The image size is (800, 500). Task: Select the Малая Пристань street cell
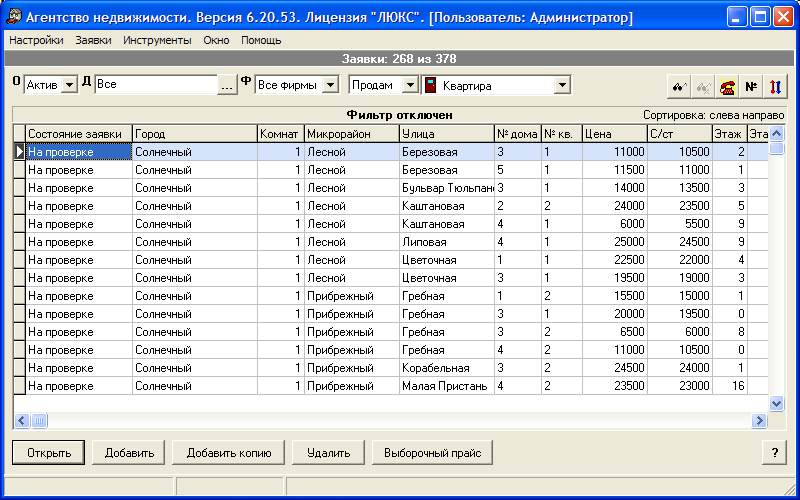pos(447,386)
